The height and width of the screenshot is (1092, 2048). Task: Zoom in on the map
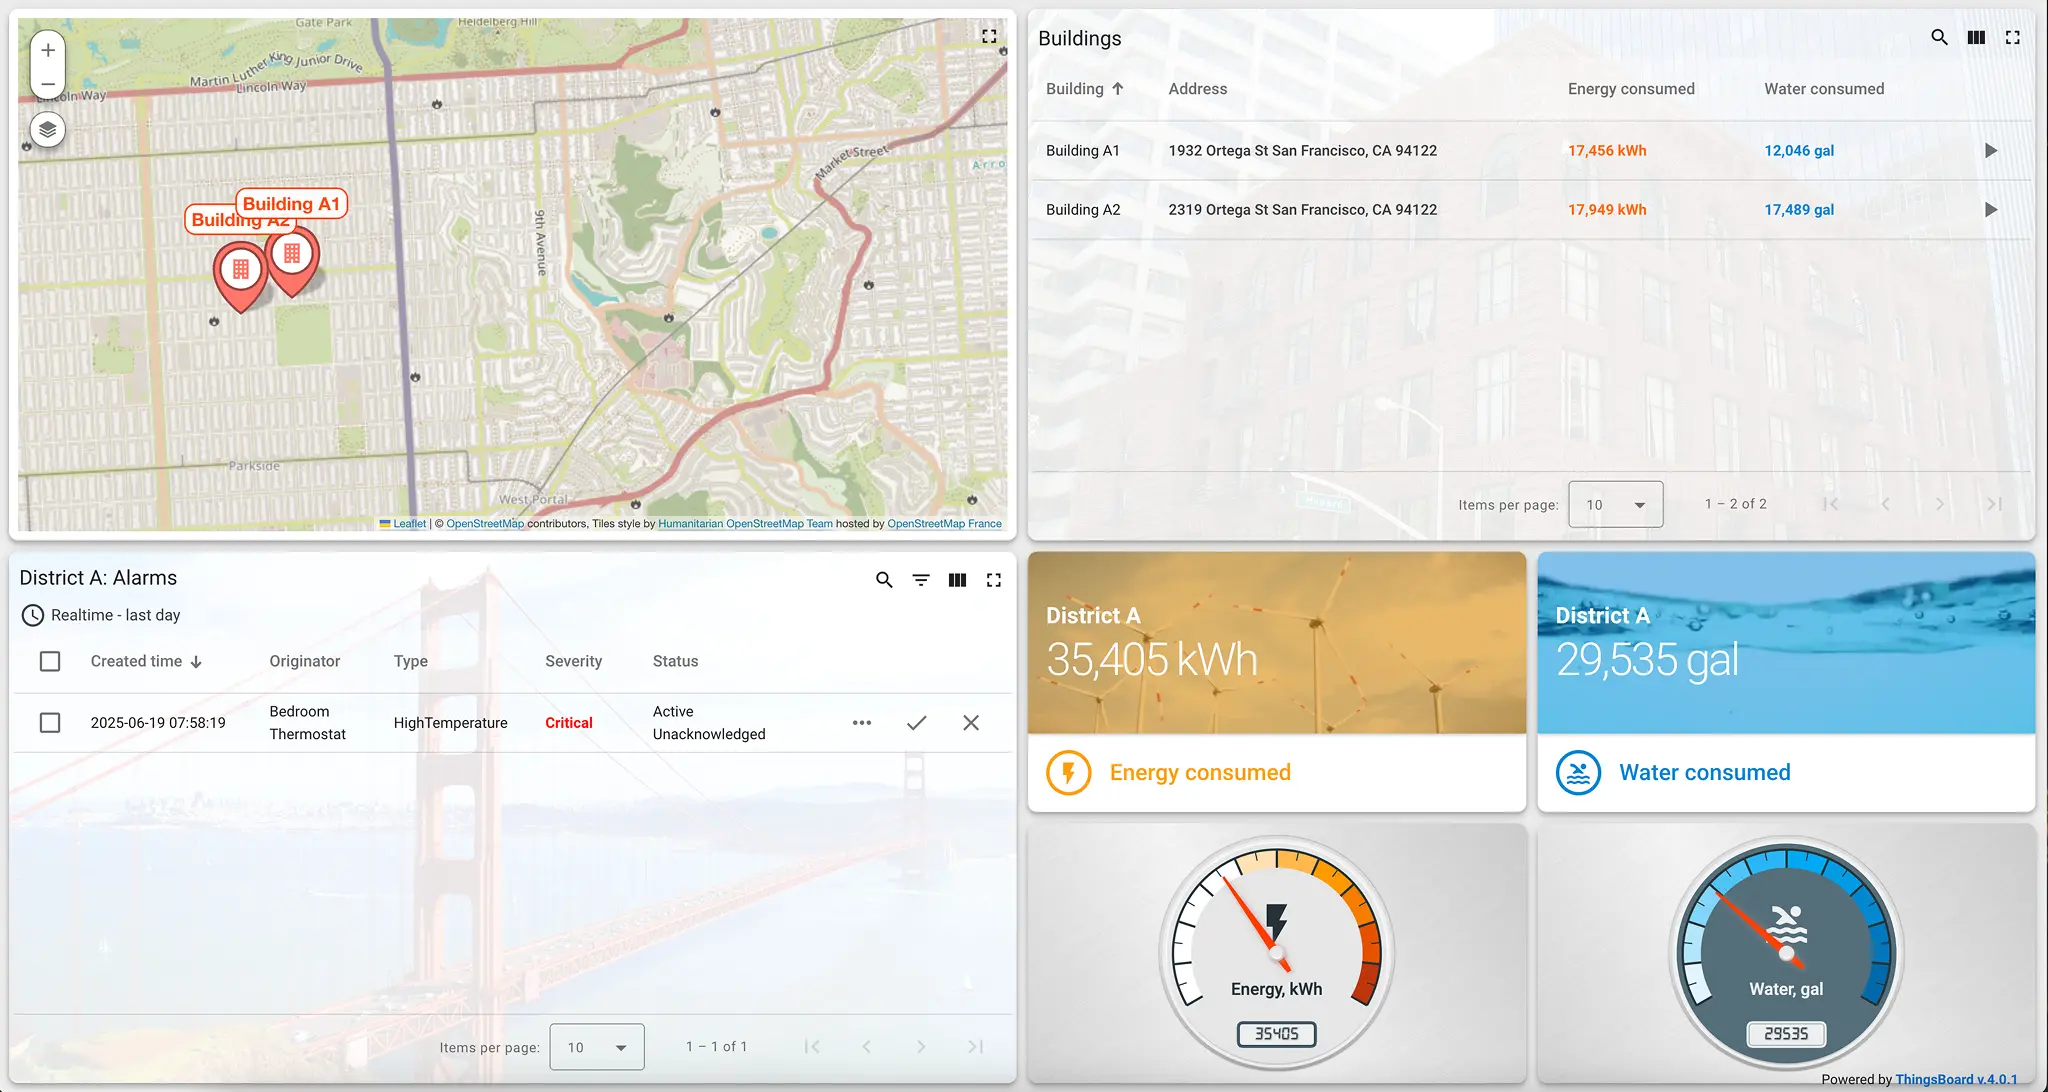pyautogui.click(x=47, y=48)
